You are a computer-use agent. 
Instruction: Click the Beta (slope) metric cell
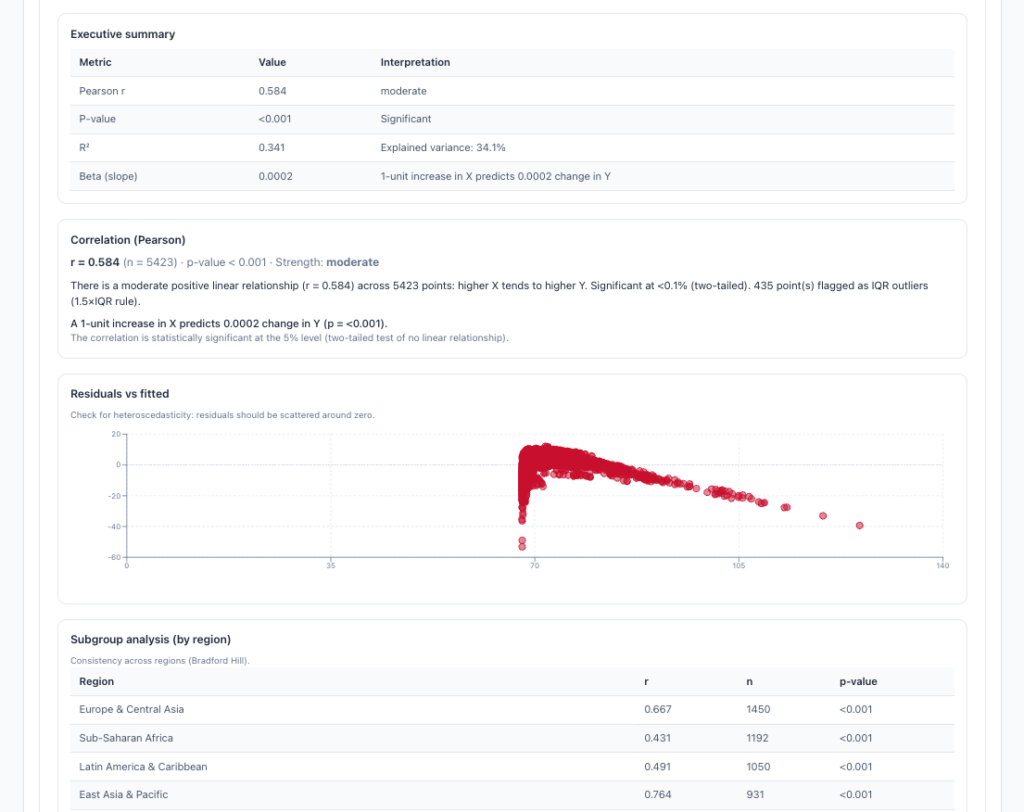tap(108, 176)
